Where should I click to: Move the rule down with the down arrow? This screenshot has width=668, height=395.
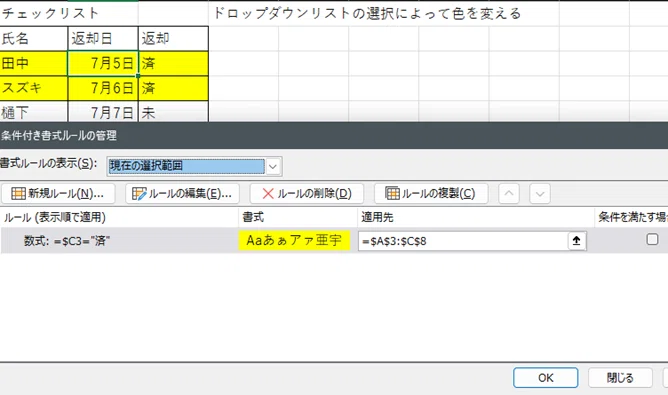540,194
